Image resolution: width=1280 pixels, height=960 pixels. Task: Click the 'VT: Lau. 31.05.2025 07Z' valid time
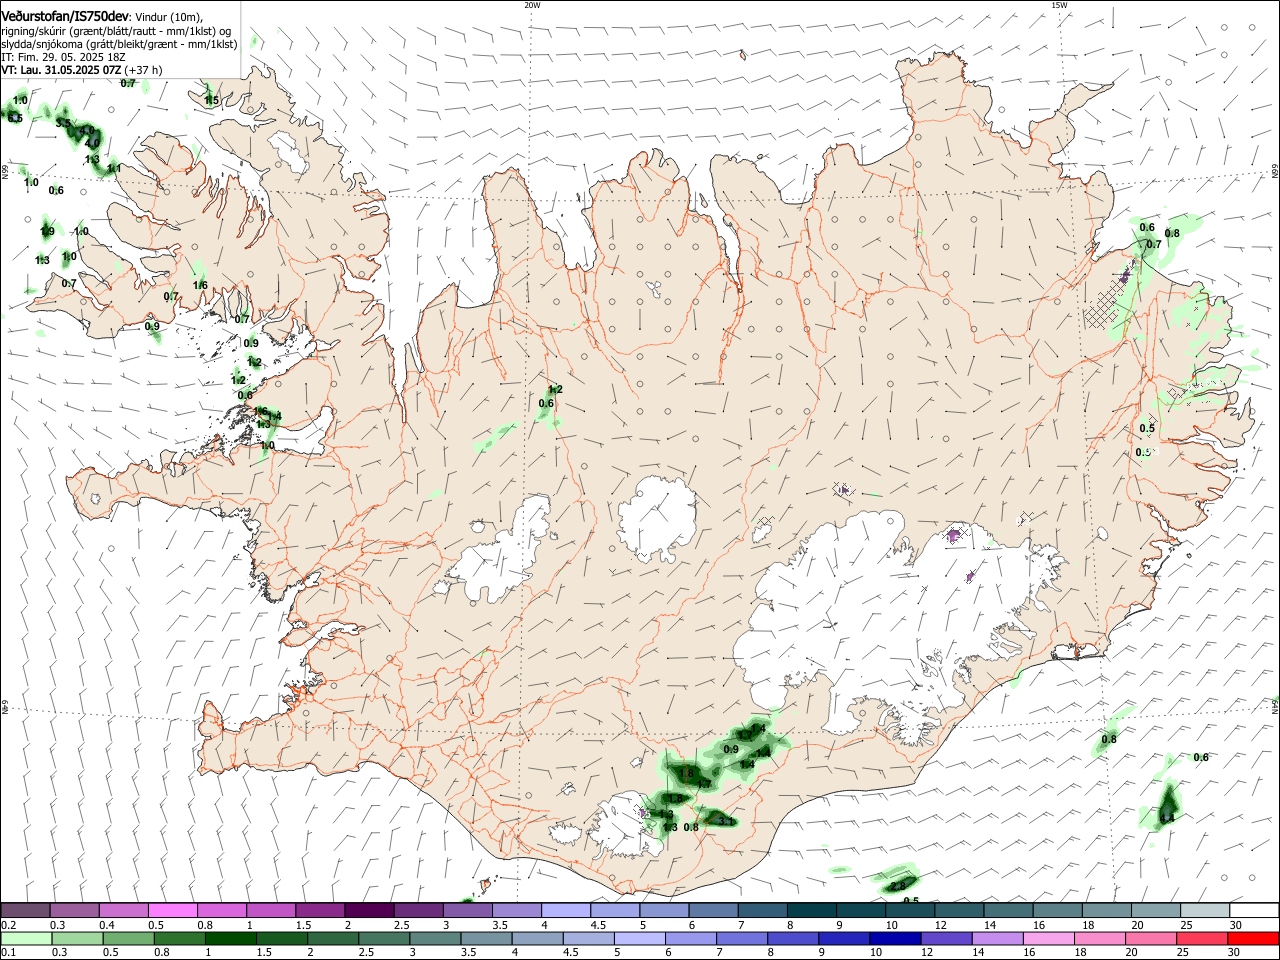coord(61,70)
